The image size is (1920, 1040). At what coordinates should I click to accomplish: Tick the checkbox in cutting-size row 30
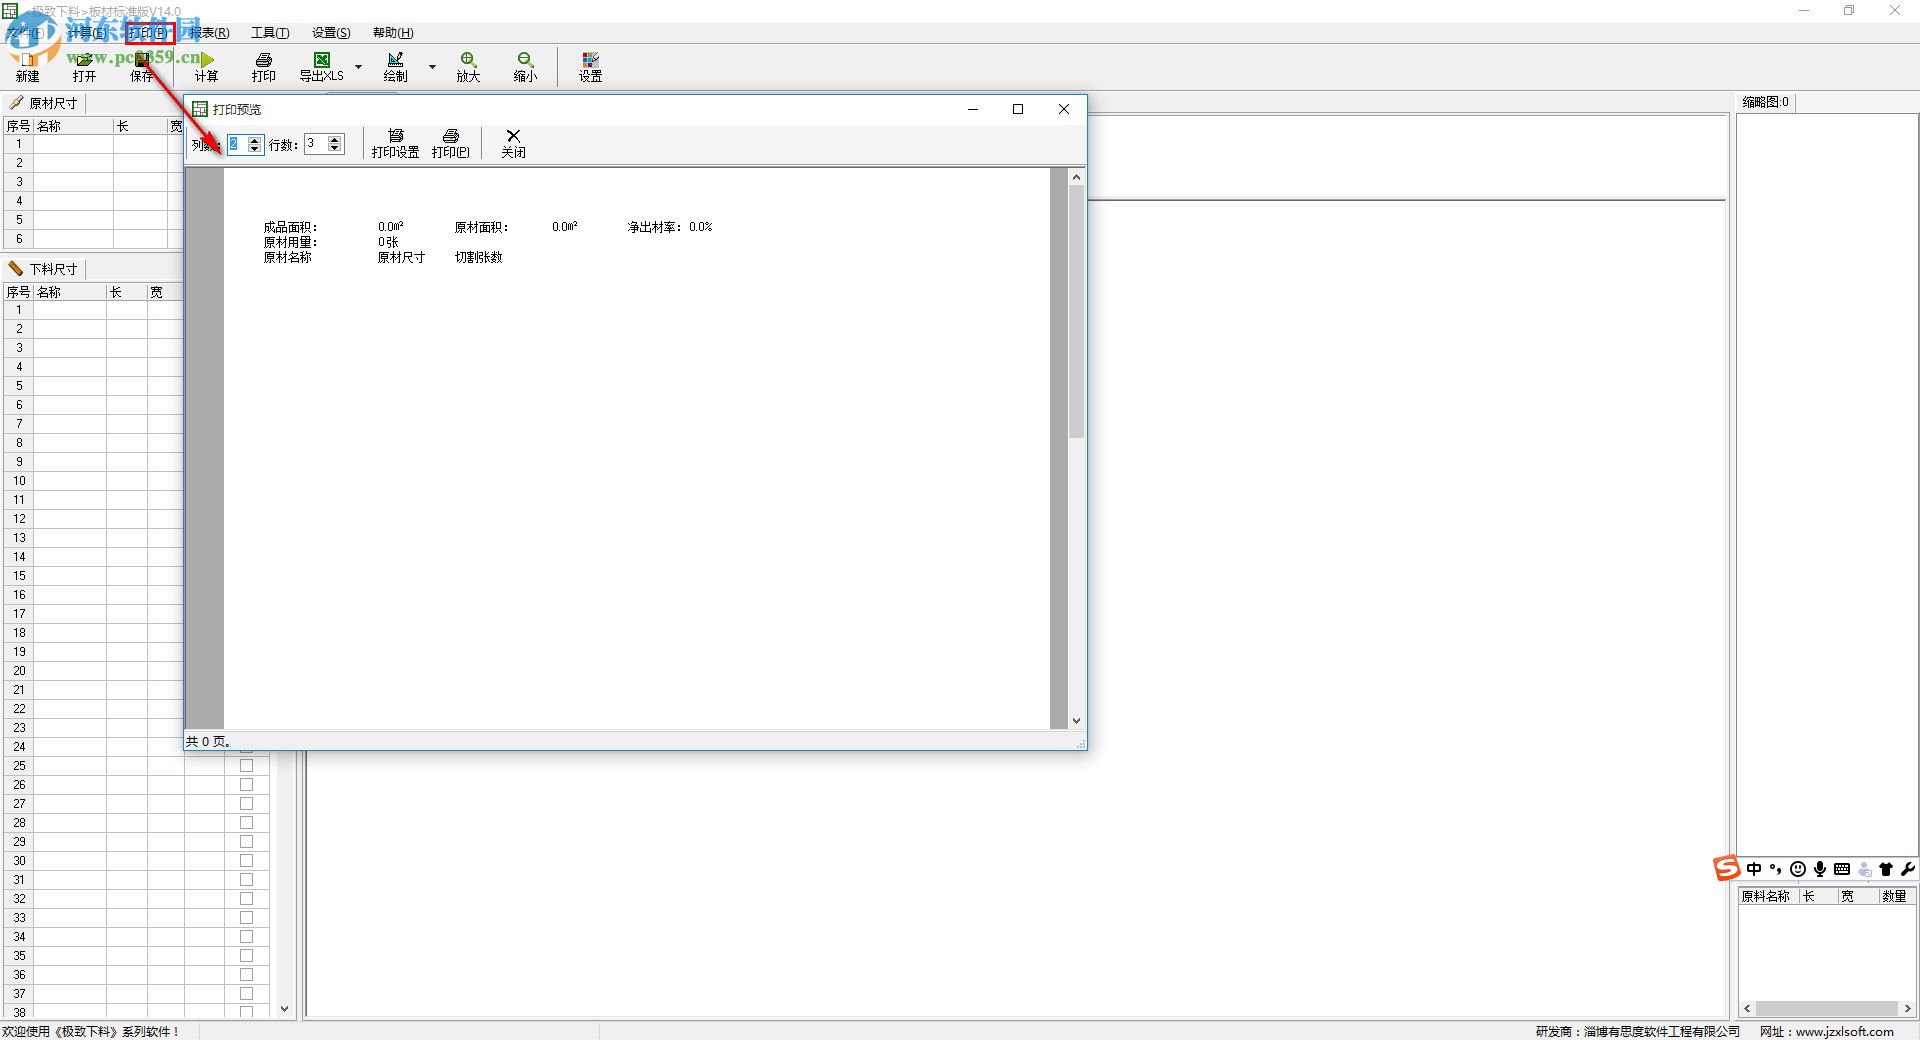pyautogui.click(x=247, y=861)
